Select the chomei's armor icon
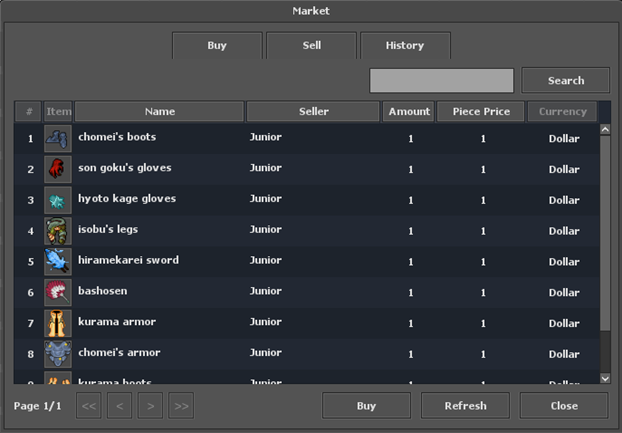 pyautogui.click(x=58, y=354)
